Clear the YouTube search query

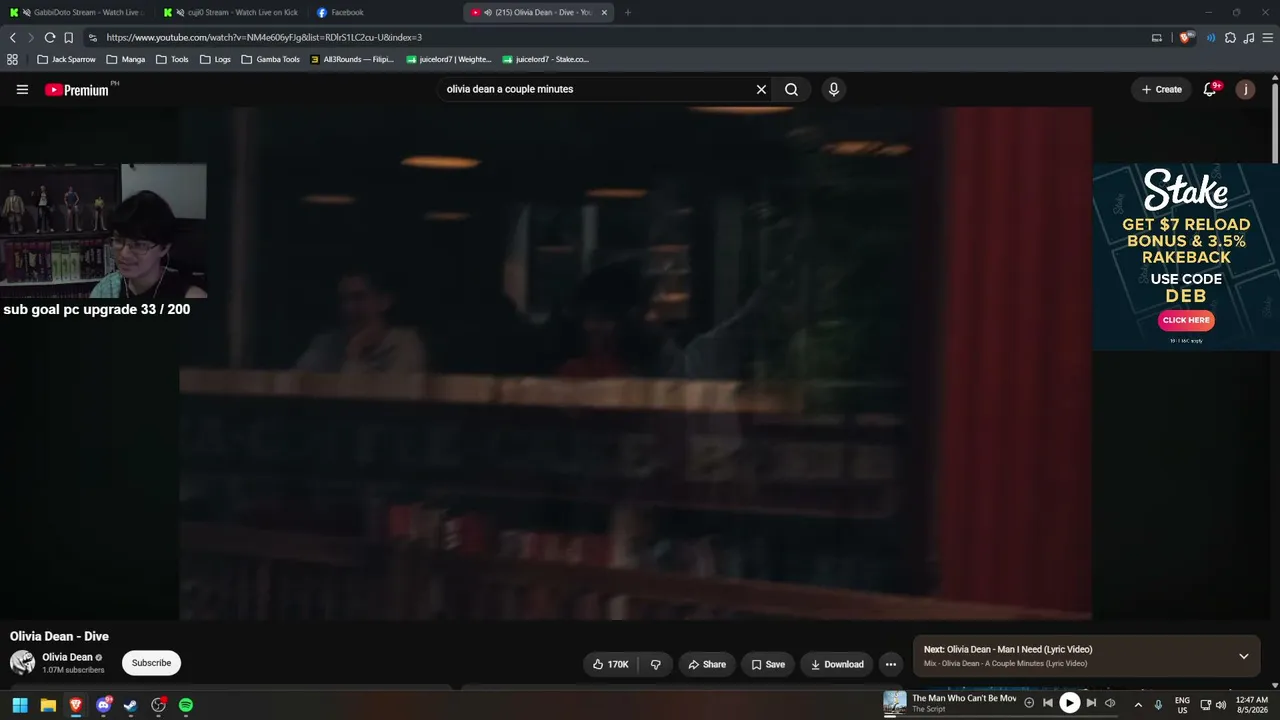coord(761,89)
